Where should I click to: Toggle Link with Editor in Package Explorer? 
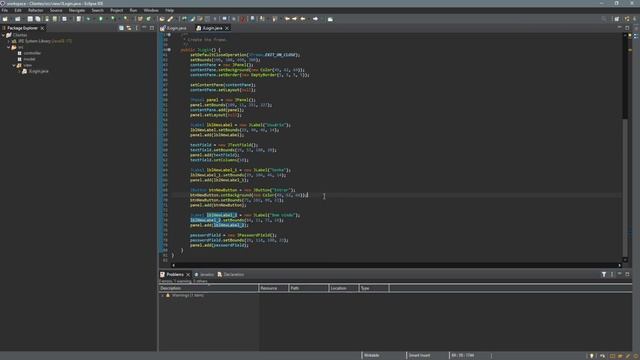(129, 28)
